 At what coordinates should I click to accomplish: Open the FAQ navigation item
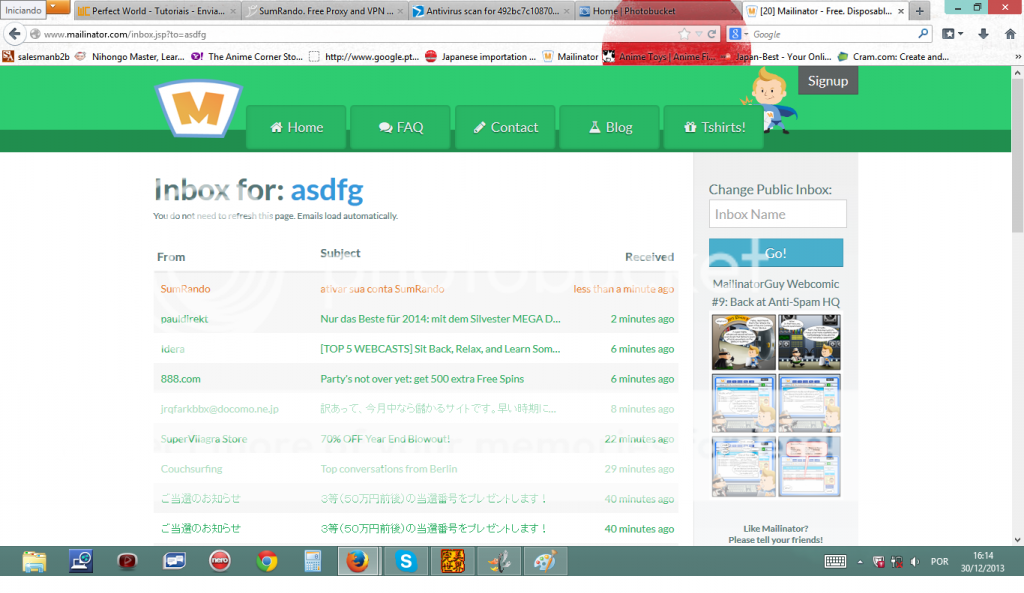400,127
